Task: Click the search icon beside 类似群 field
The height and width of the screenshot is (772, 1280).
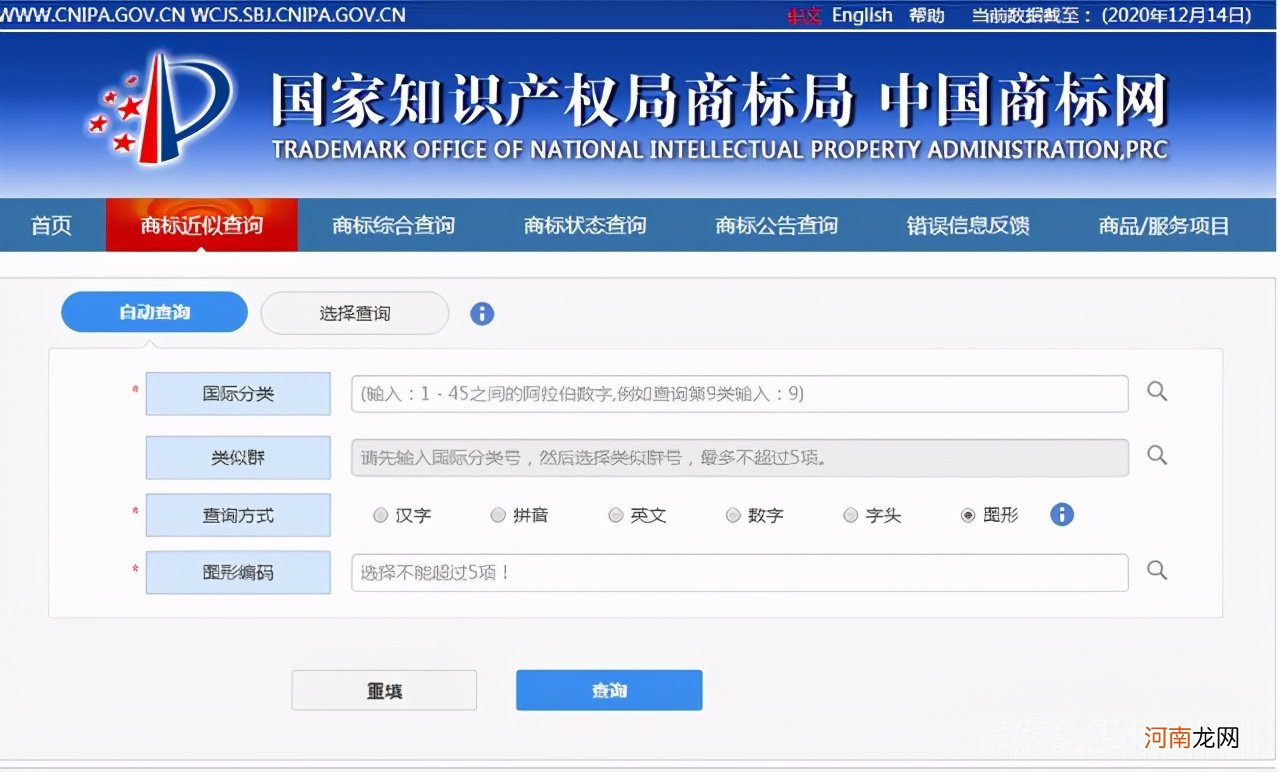Action: click(1157, 455)
